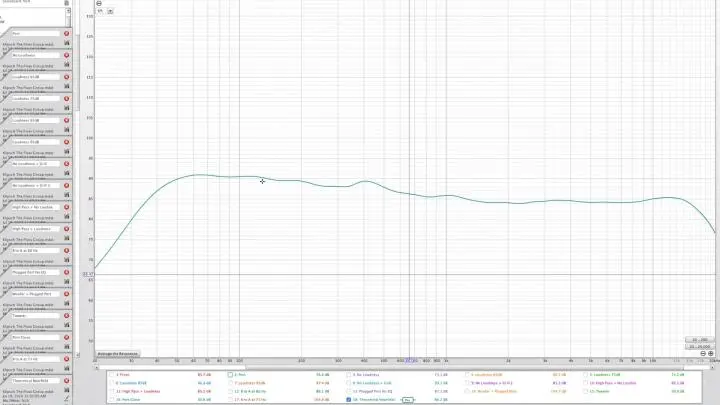This screenshot has width=720, height=405.
Task: Click the trash icon above measurement list
Action: (67, 3)
